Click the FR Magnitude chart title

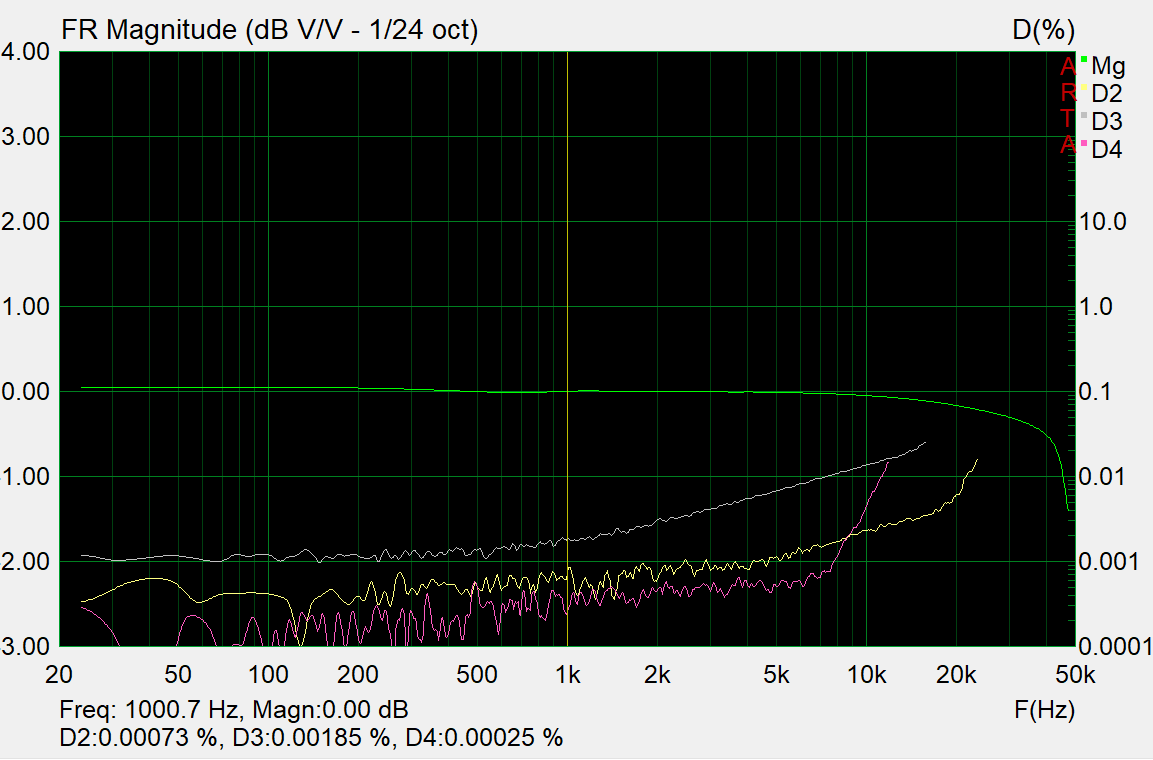tap(269, 30)
